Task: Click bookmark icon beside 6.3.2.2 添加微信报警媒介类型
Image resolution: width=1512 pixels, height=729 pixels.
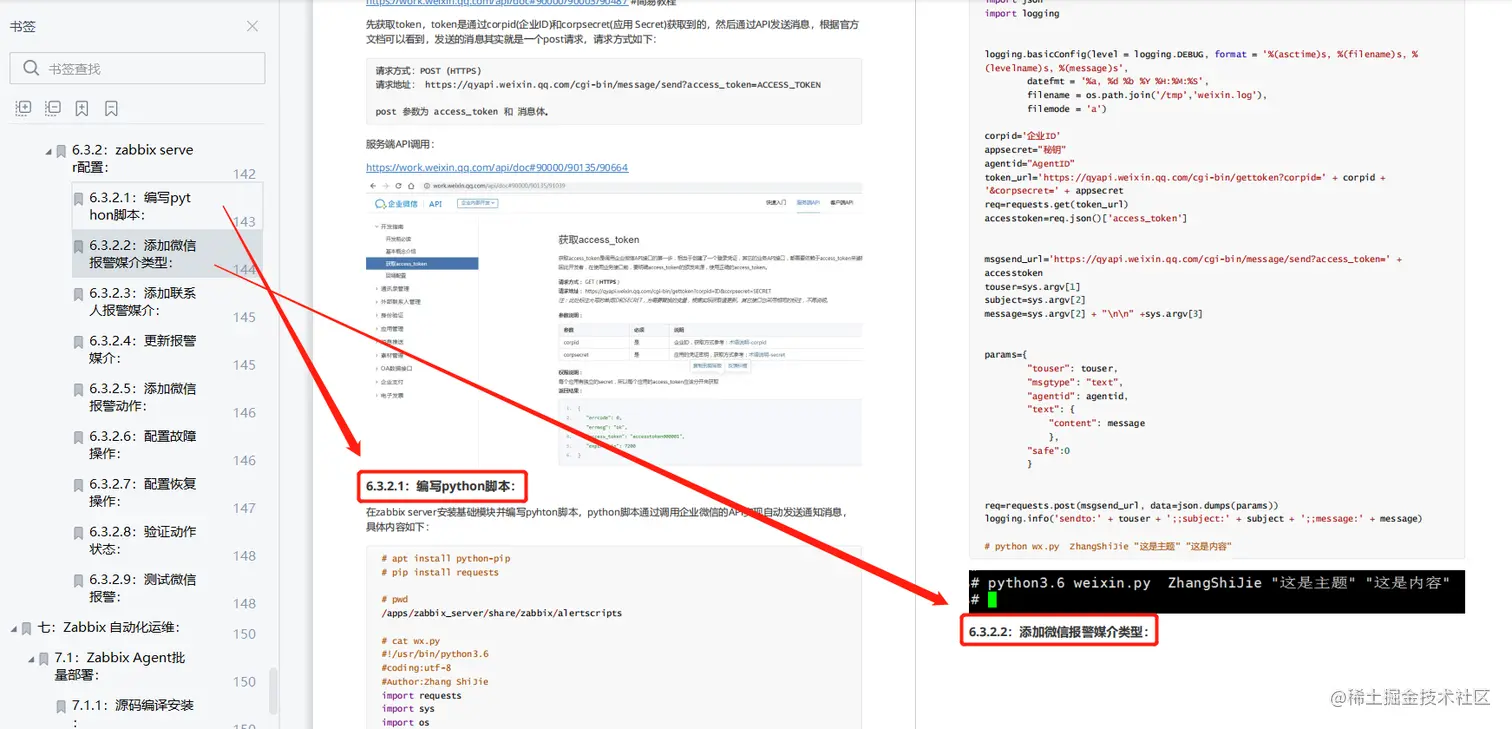Action: pyautogui.click(x=78, y=246)
